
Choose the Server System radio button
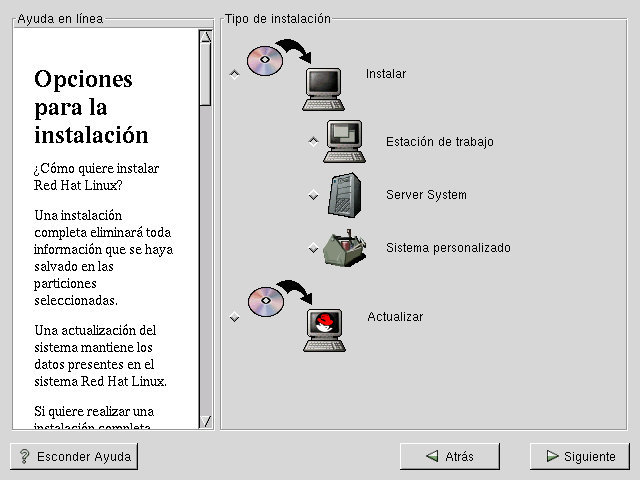(x=313, y=195)
